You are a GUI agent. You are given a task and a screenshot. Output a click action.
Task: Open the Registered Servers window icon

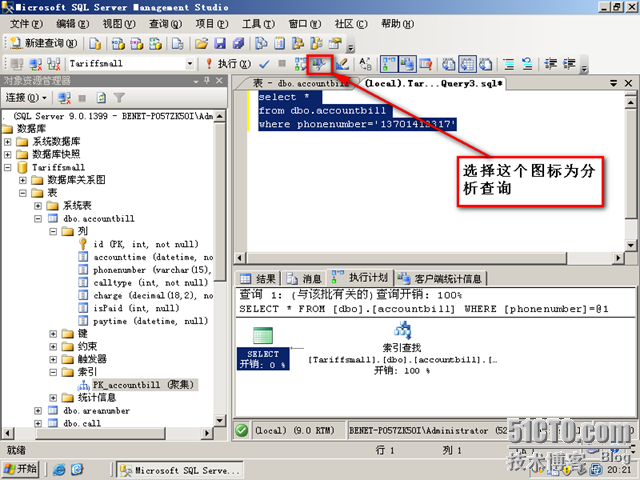261,43
